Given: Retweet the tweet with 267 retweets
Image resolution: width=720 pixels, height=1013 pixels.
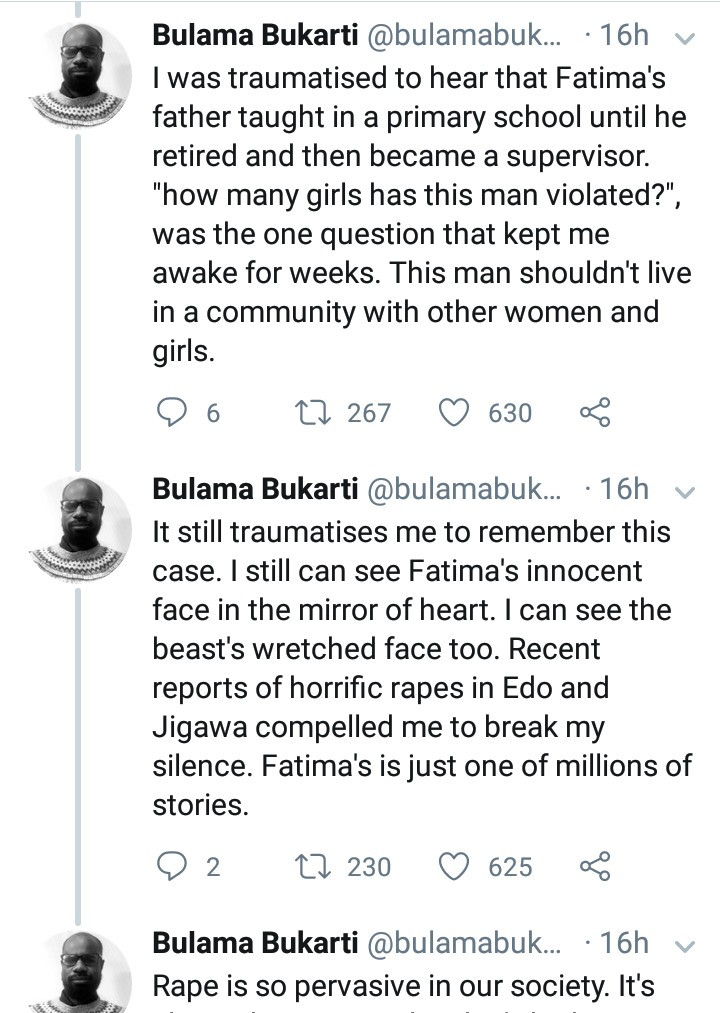Looking at the screenshot, I should (313, 412).
